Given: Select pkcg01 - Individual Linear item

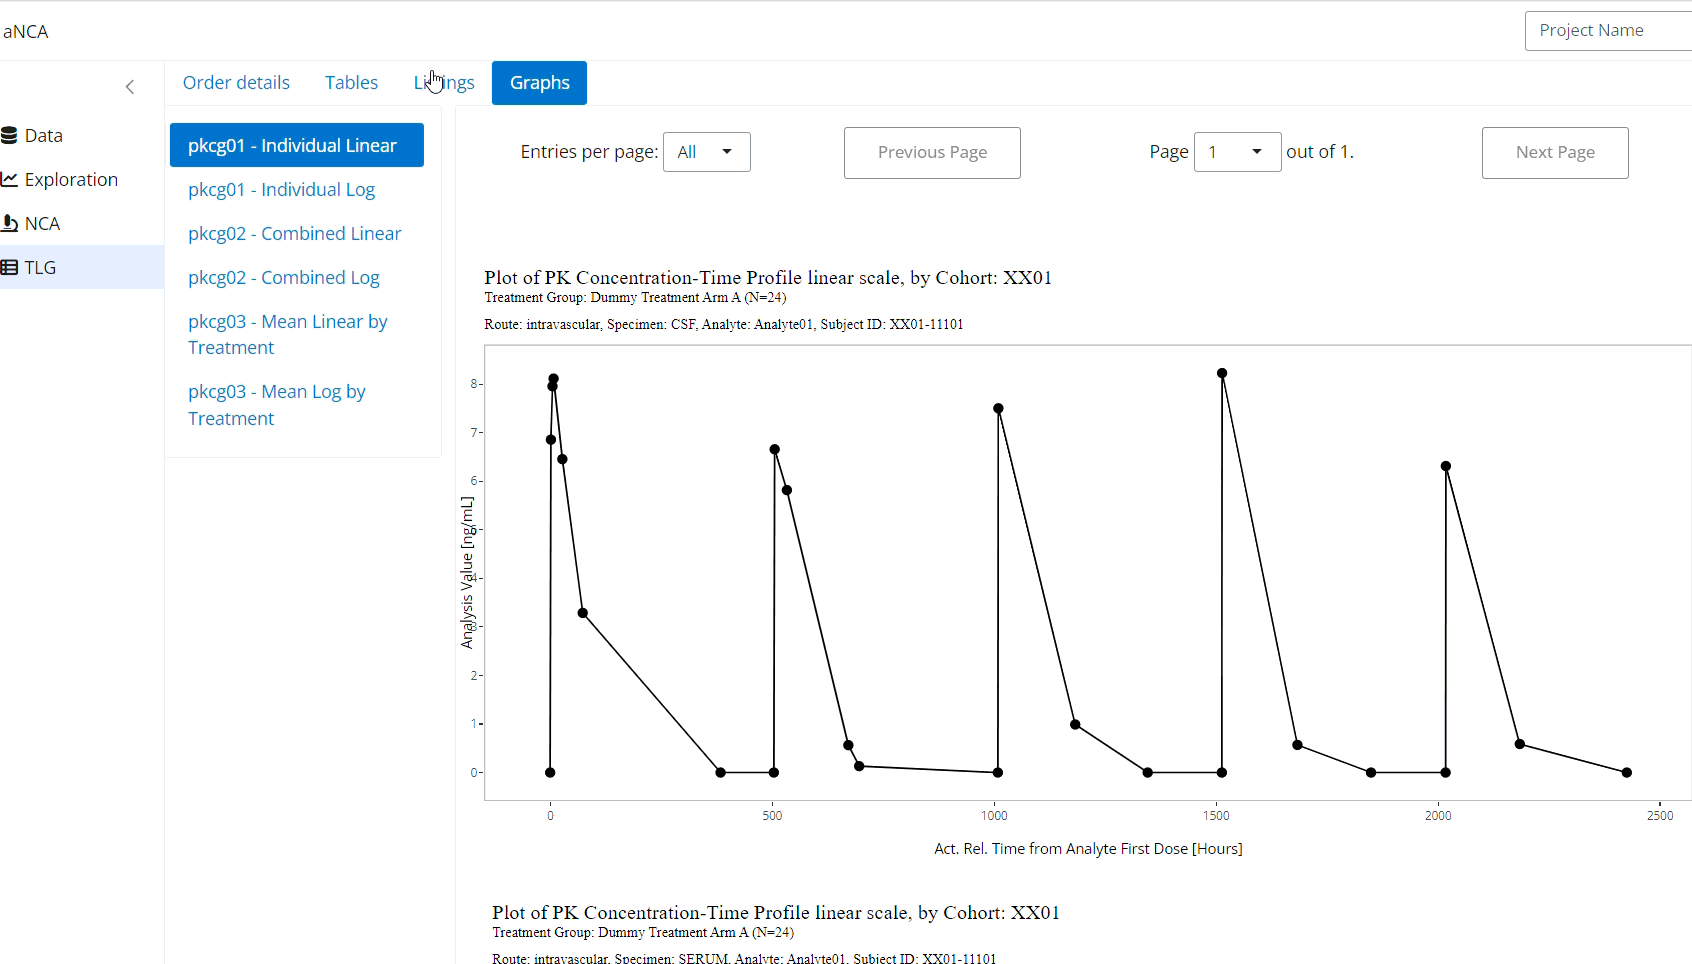Looking at the screenshot, I should coord(296,146).
